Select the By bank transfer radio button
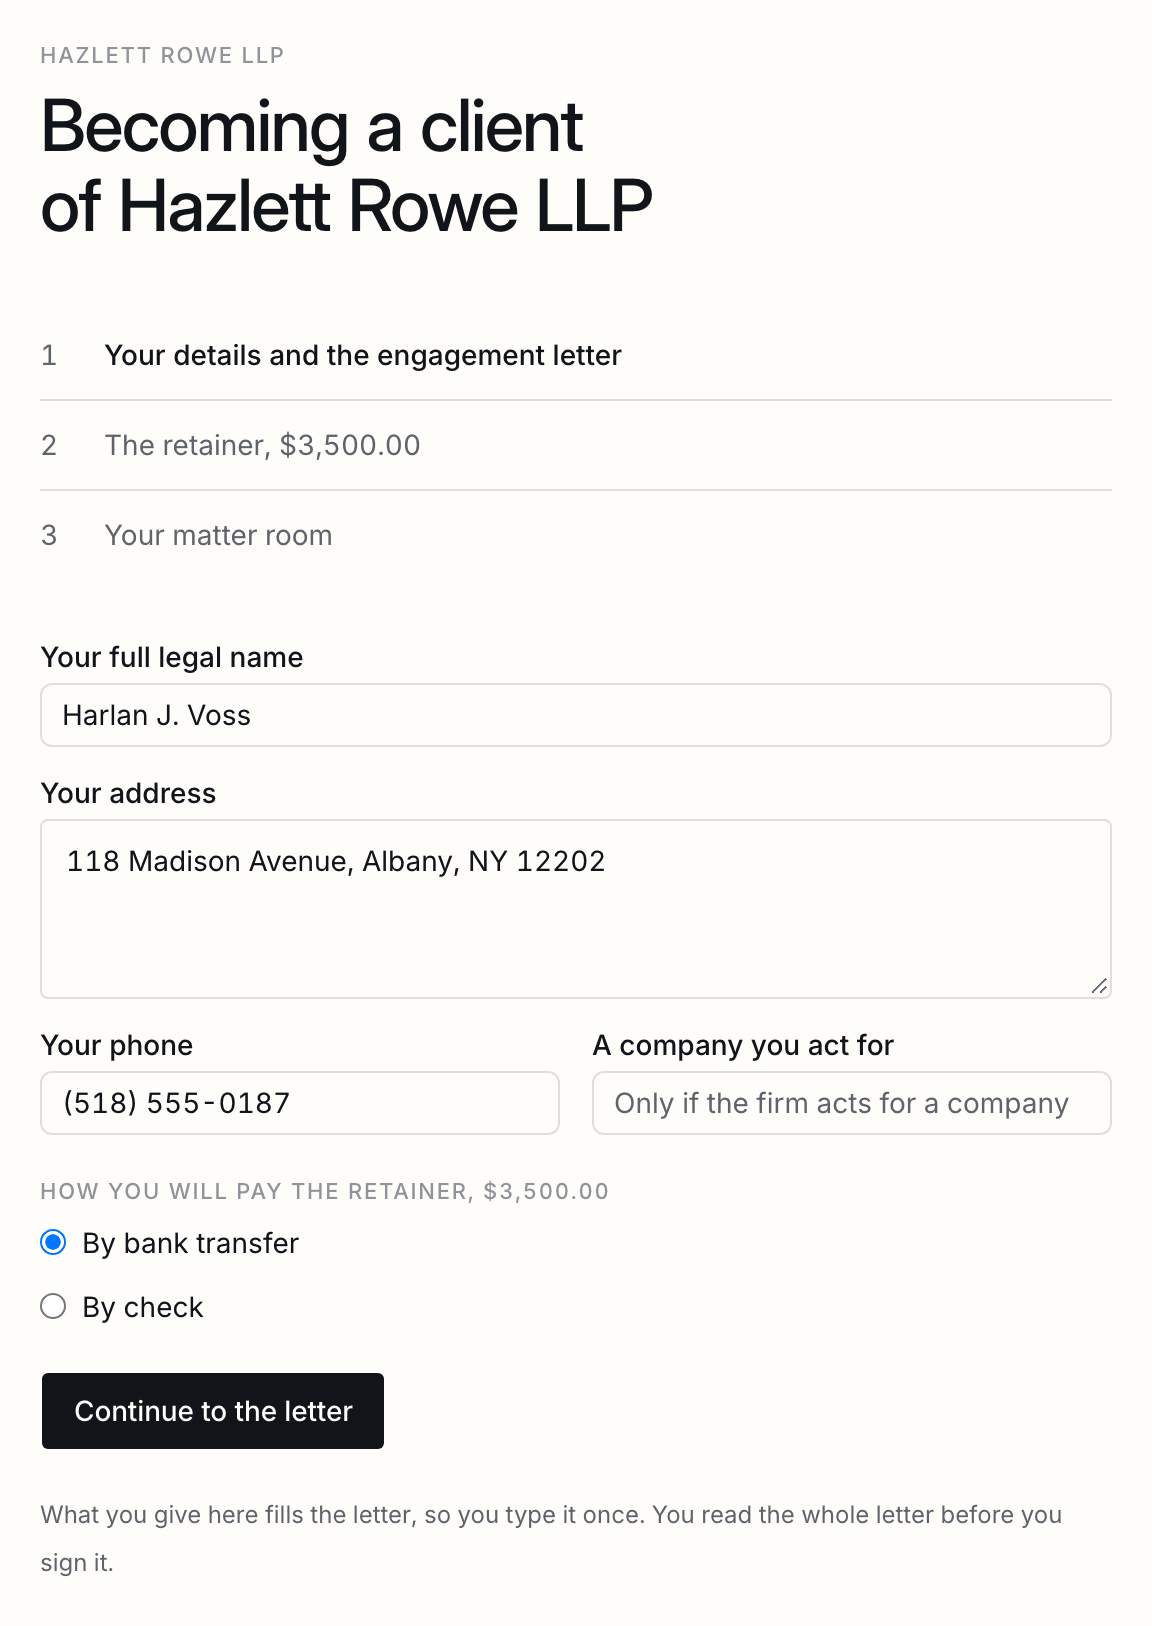 tap(53, 1243)
